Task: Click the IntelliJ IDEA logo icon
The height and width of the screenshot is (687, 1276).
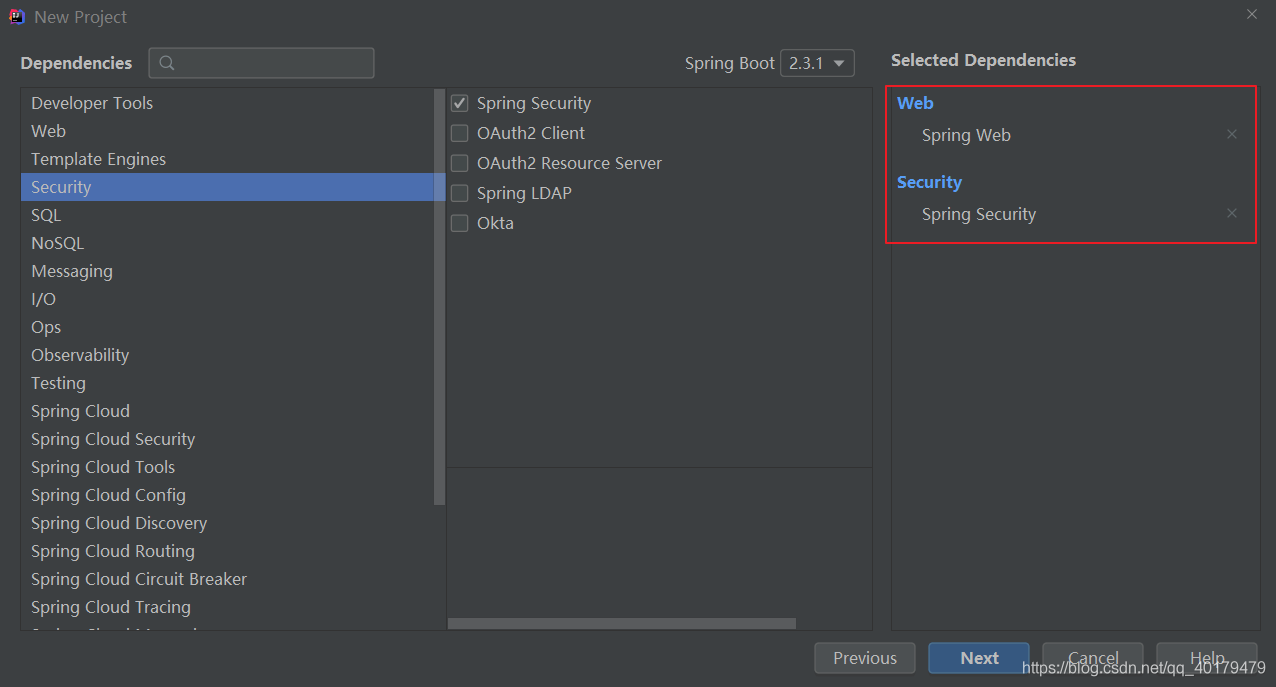Action: click(x=17, y=16)
